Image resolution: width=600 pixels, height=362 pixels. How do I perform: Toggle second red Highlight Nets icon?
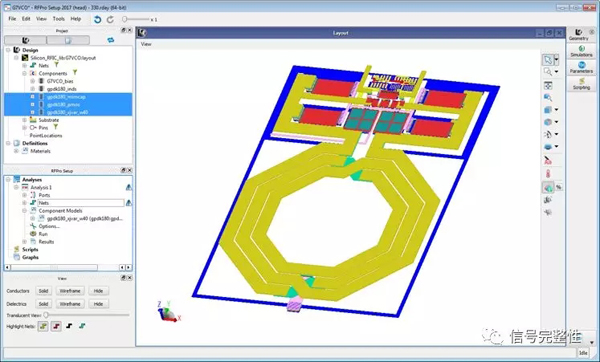point(56,326)
